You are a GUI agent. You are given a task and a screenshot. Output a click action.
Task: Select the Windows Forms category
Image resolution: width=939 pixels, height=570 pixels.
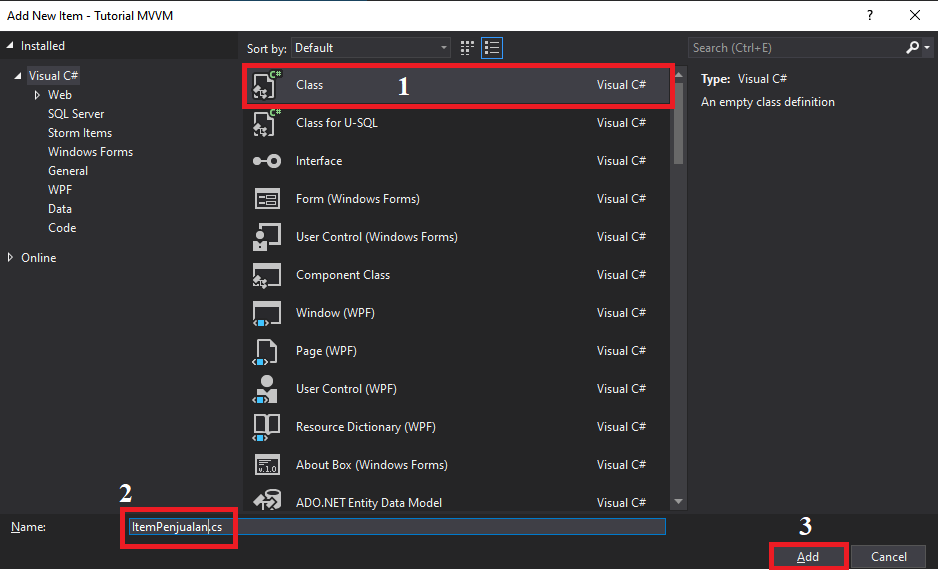coord(90,152)
